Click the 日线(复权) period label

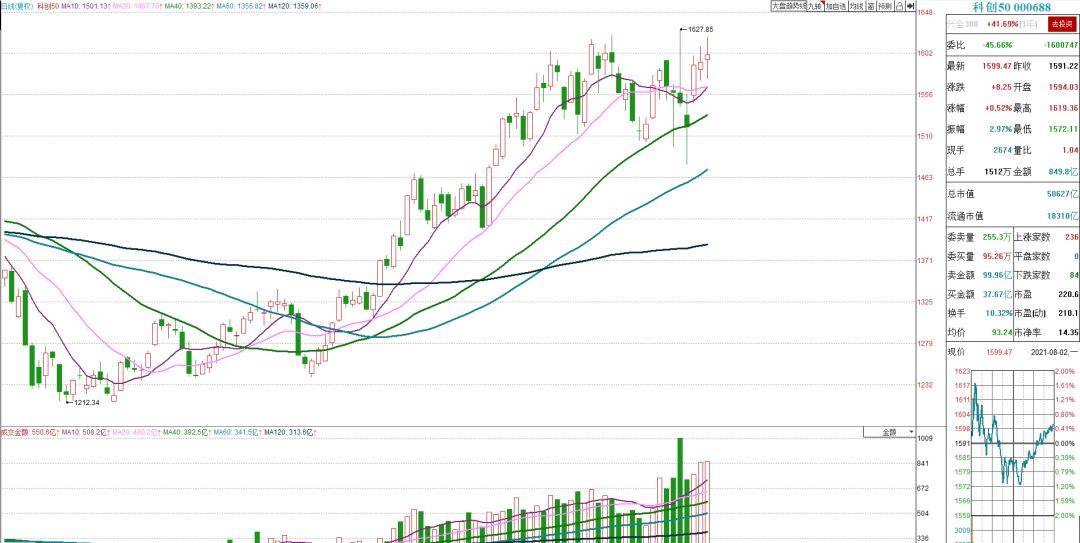[16, 6]
